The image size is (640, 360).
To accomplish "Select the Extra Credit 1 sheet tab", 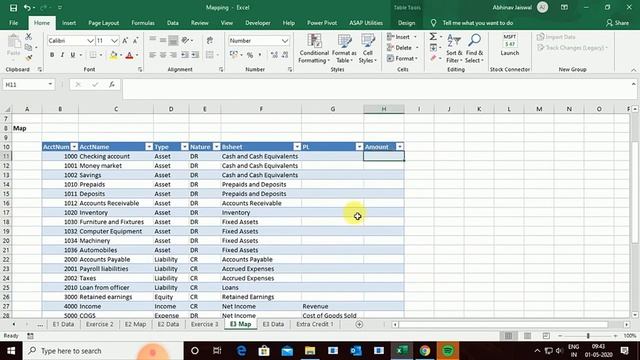I will coord(315,324).
